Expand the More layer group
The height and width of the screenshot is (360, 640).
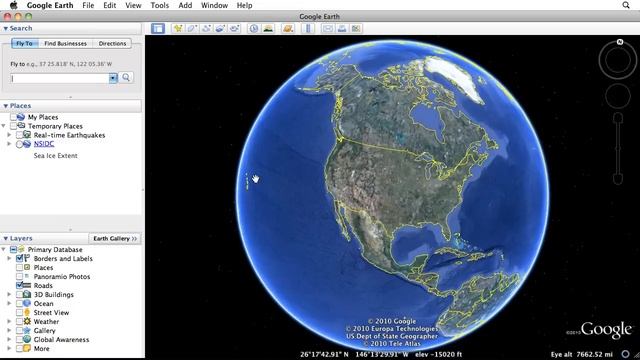pyautogui.click(x=9, y=349)
